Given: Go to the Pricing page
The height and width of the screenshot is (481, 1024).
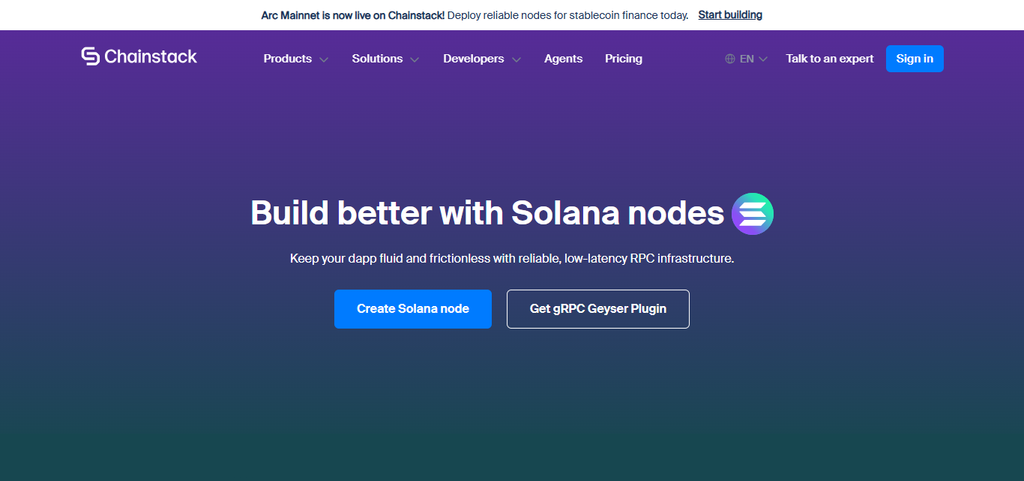Looking at the screenshot, I should click(x=624, y=59).
